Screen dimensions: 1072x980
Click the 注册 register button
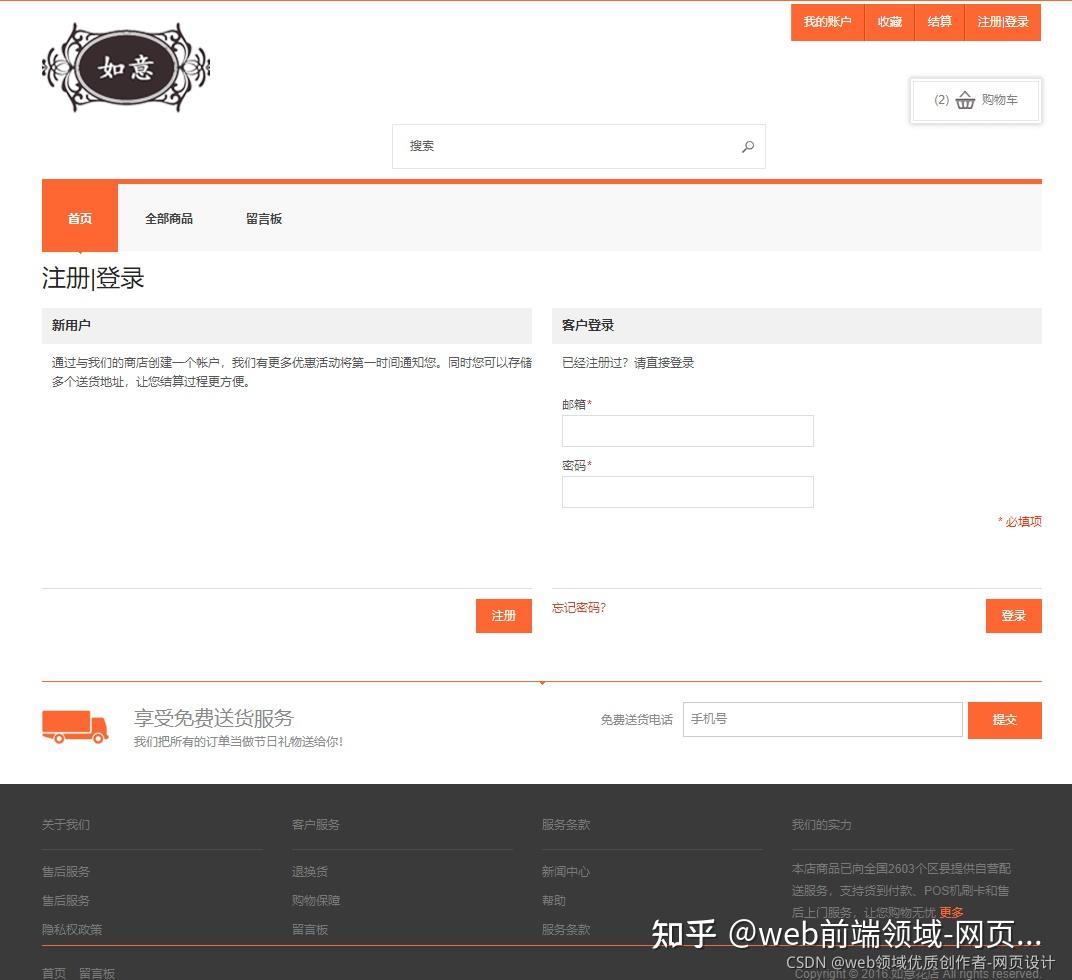point(503,616)
